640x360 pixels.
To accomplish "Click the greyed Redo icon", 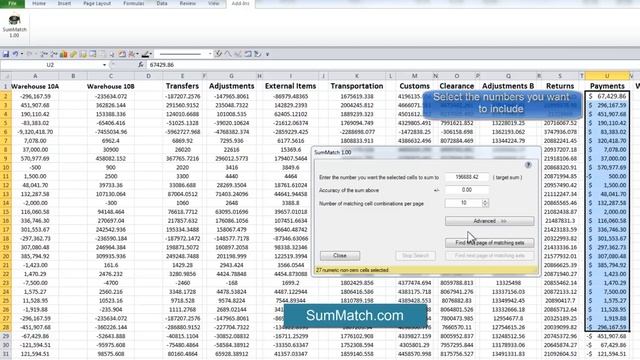I will pos(29,54).
